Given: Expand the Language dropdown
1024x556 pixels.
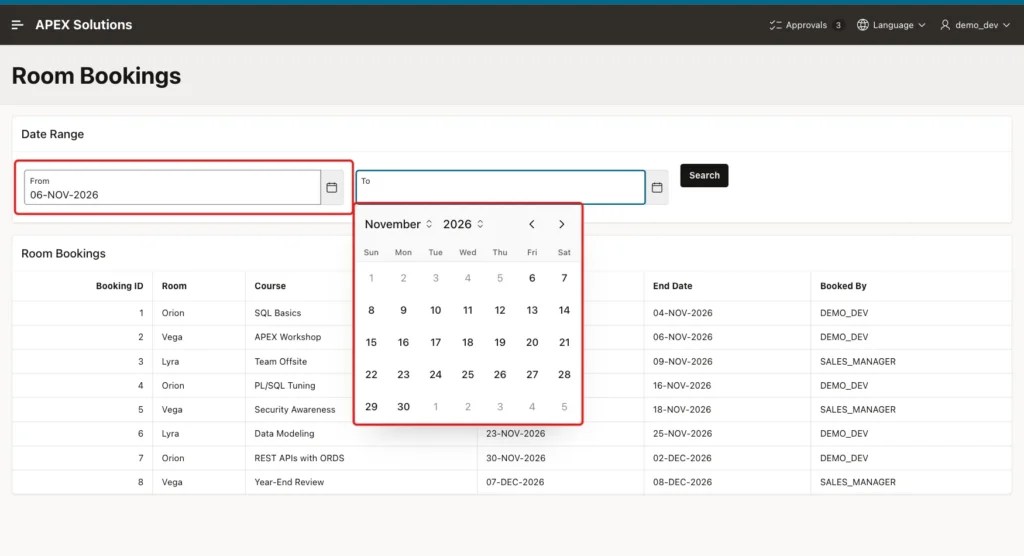Looking at the screenshot, I should click(x=891, y=25).
